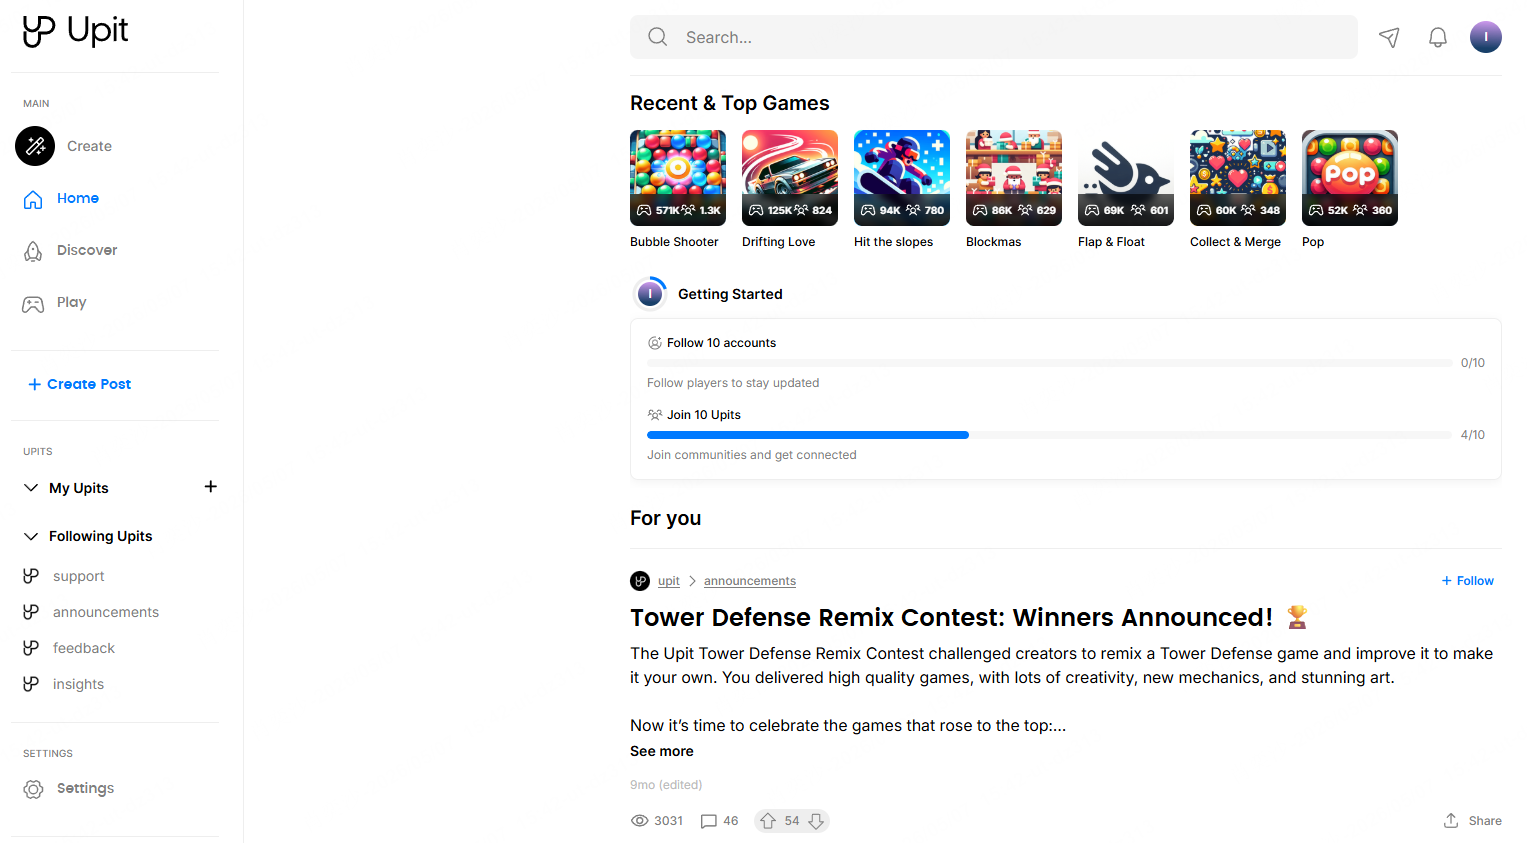Click the Bubble Shooter title text
Viewport: 1527px width, 843px height.
click(x=674, y=242)
